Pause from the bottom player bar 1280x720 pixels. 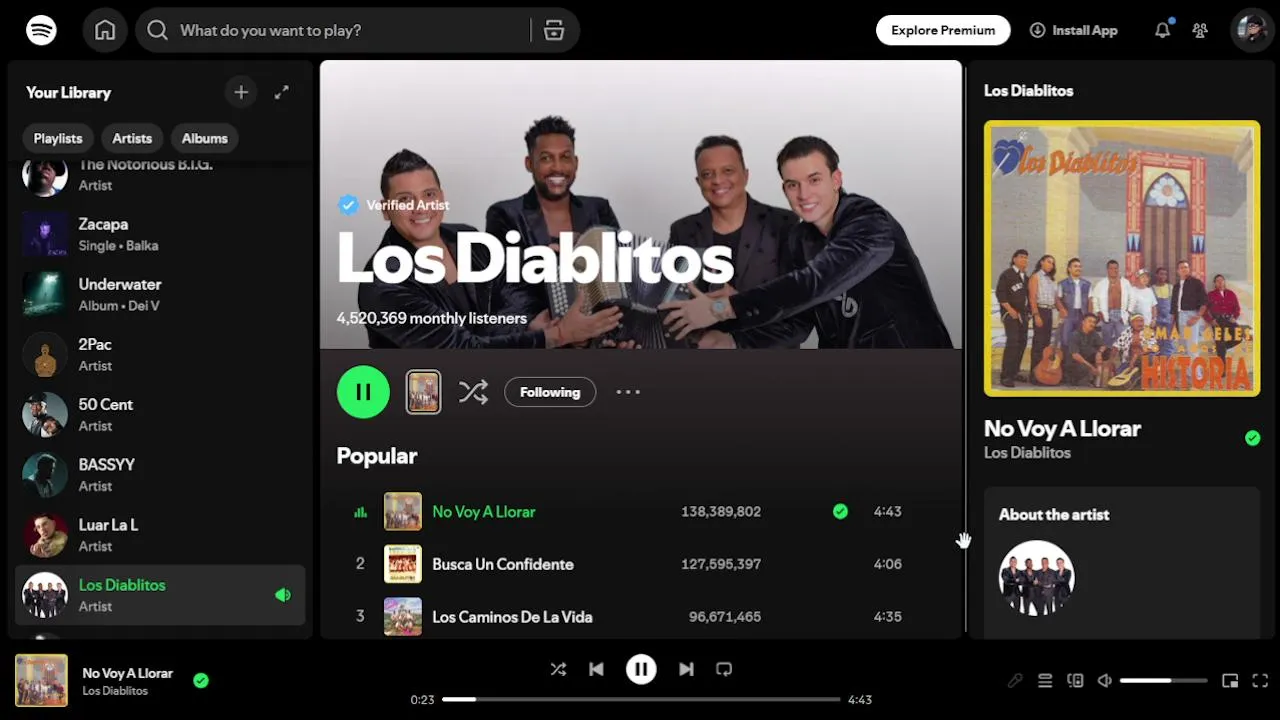[641, 669]
